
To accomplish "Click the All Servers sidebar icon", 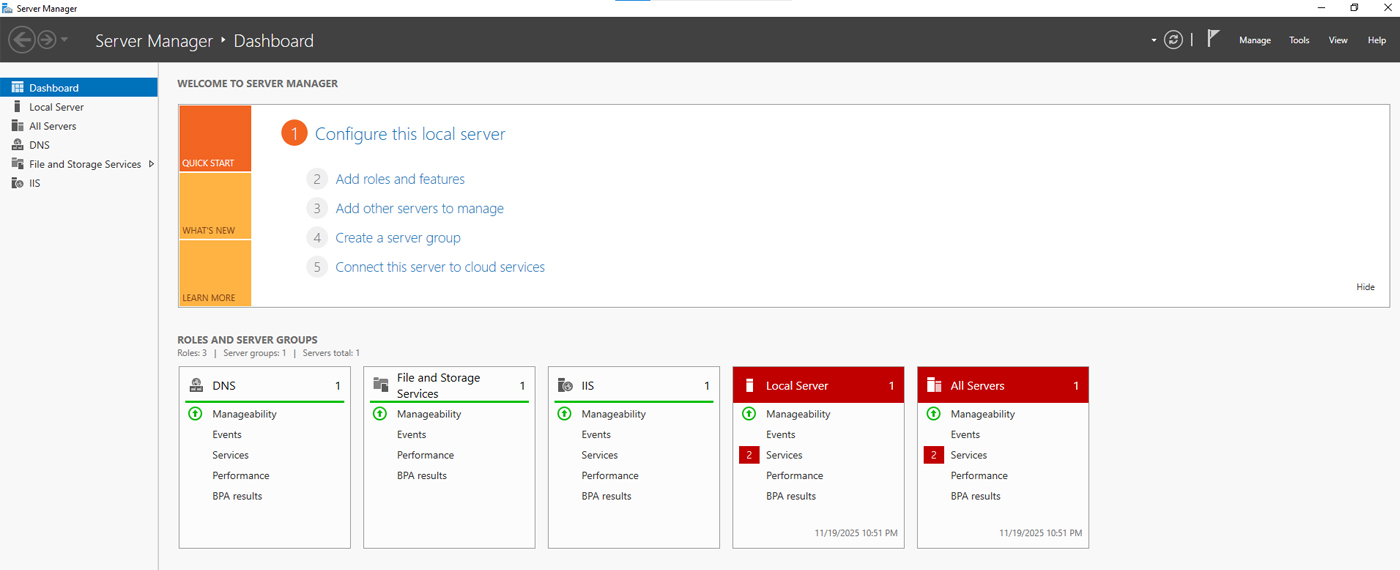I will point(17,126).
